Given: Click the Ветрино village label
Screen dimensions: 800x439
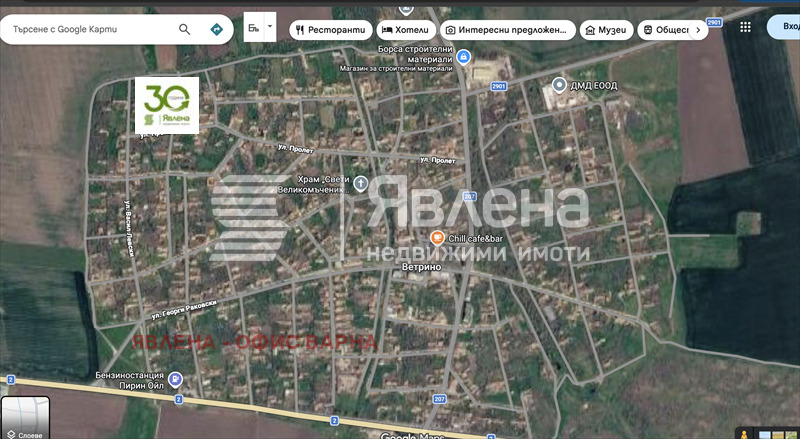Looking at the screenshot, I should [421, 267].
